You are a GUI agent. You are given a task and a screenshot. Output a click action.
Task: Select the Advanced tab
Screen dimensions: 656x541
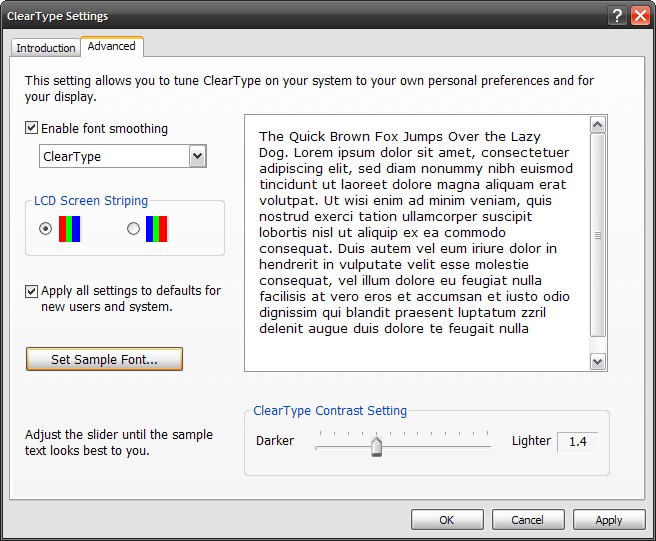pos(112,46)
